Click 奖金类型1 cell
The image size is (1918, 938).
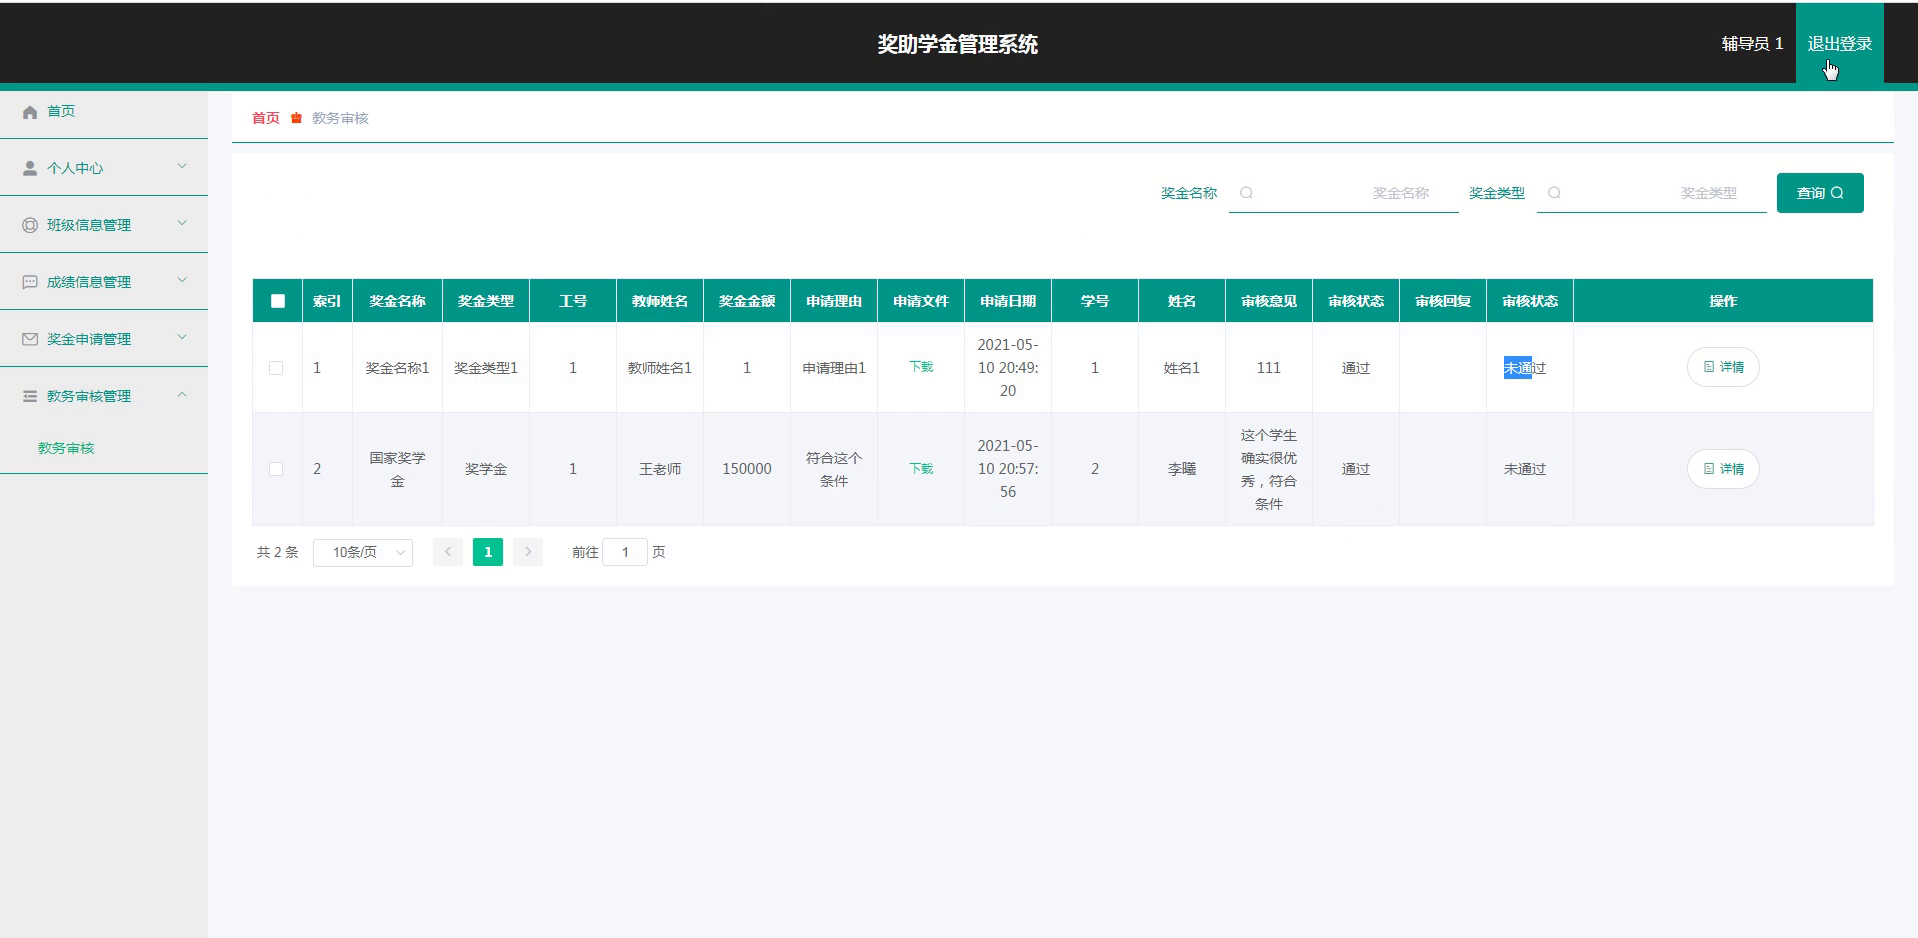coord(486,368)
